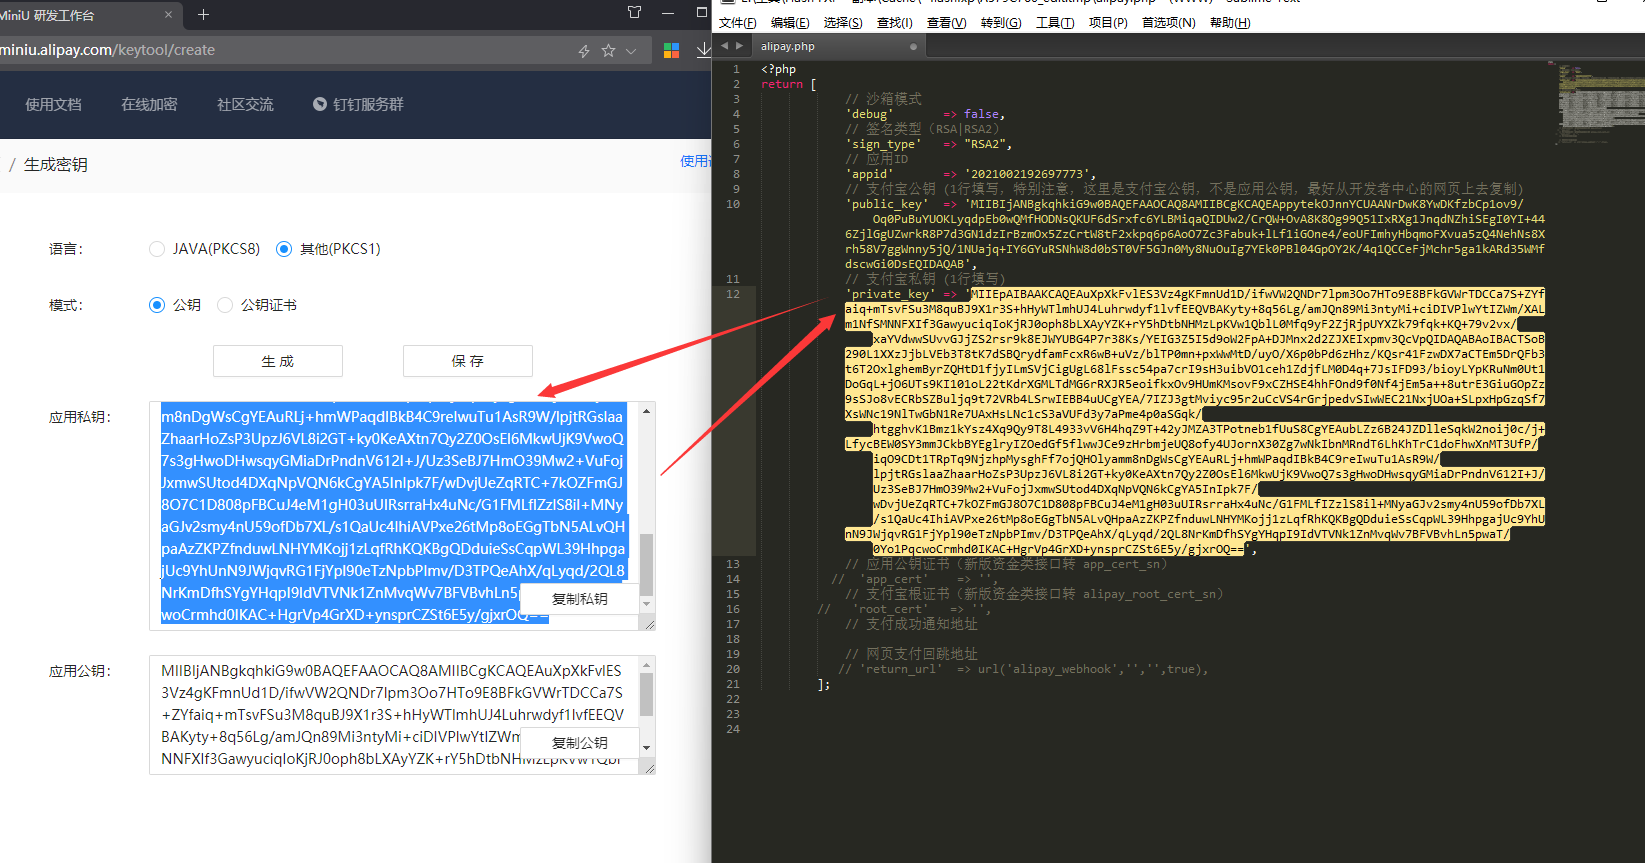
Task: Open 查找(I) menu in Sublime Text
Action: [894, 23]
